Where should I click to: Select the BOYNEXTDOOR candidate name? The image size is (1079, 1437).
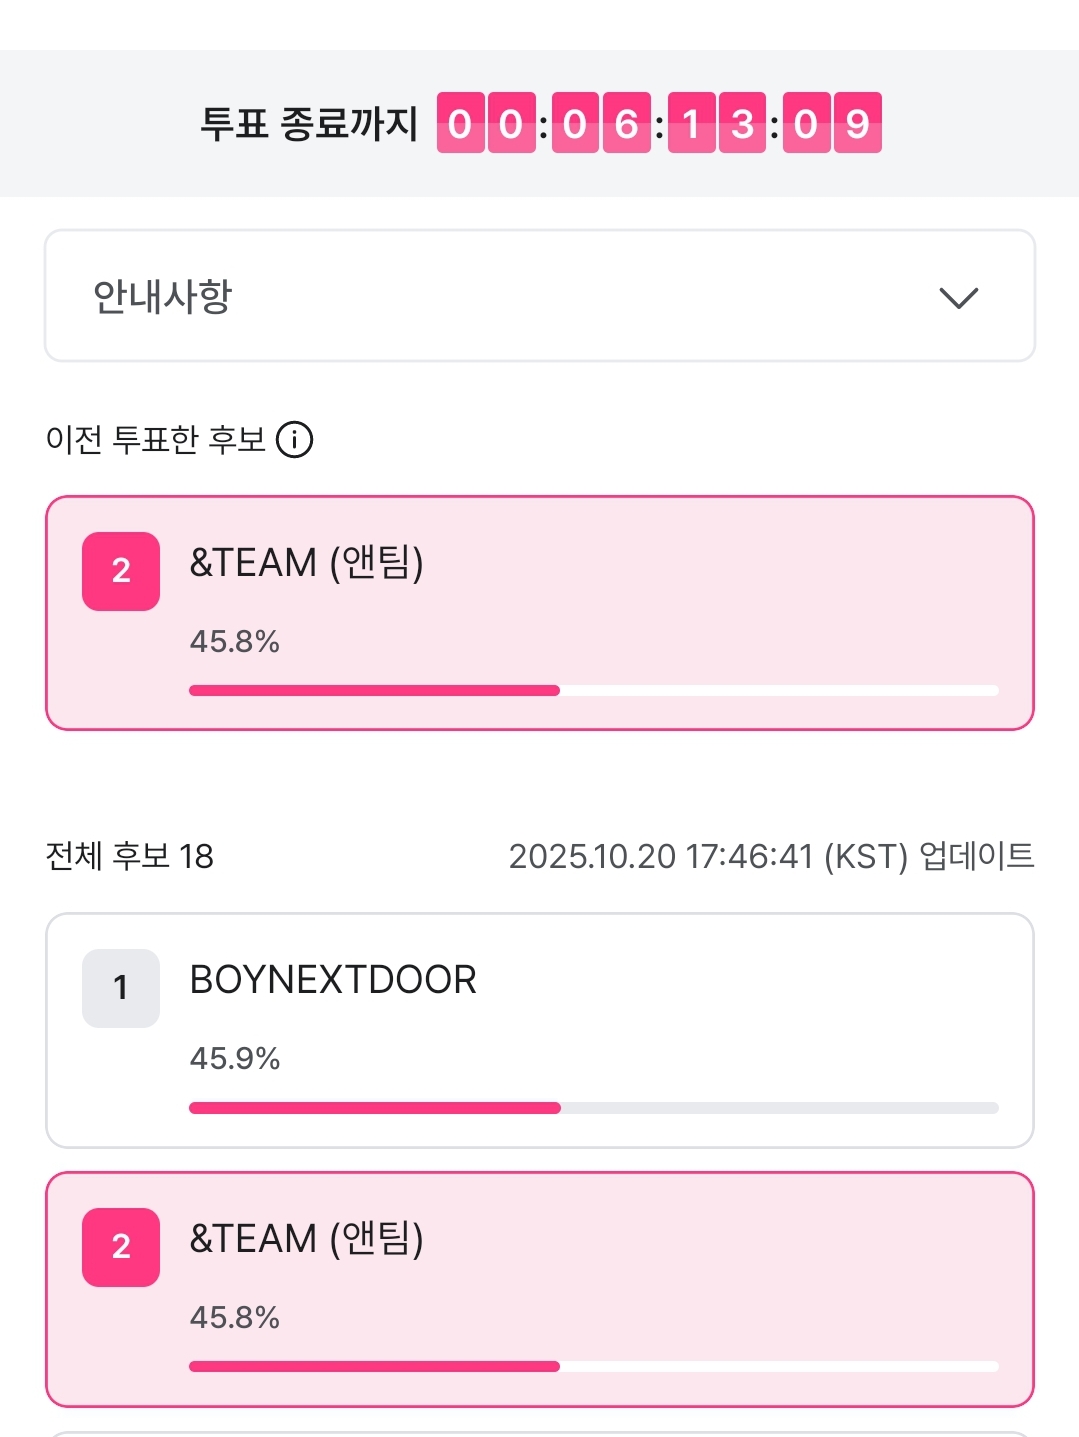pos(333,980)
